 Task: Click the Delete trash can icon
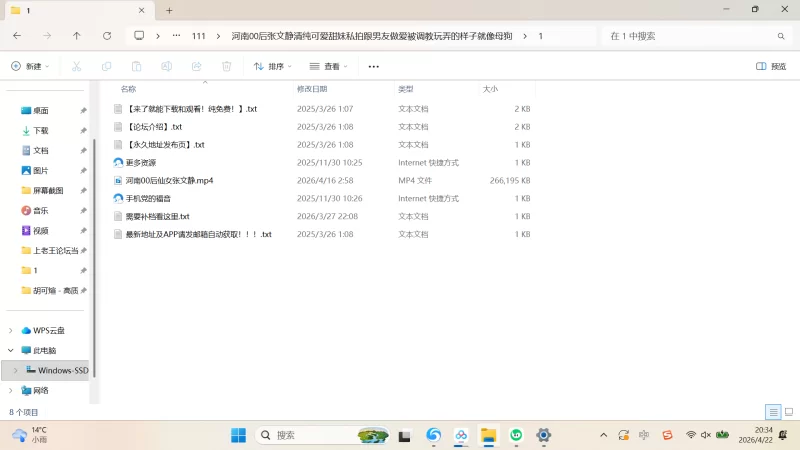[x=227, y=66]
